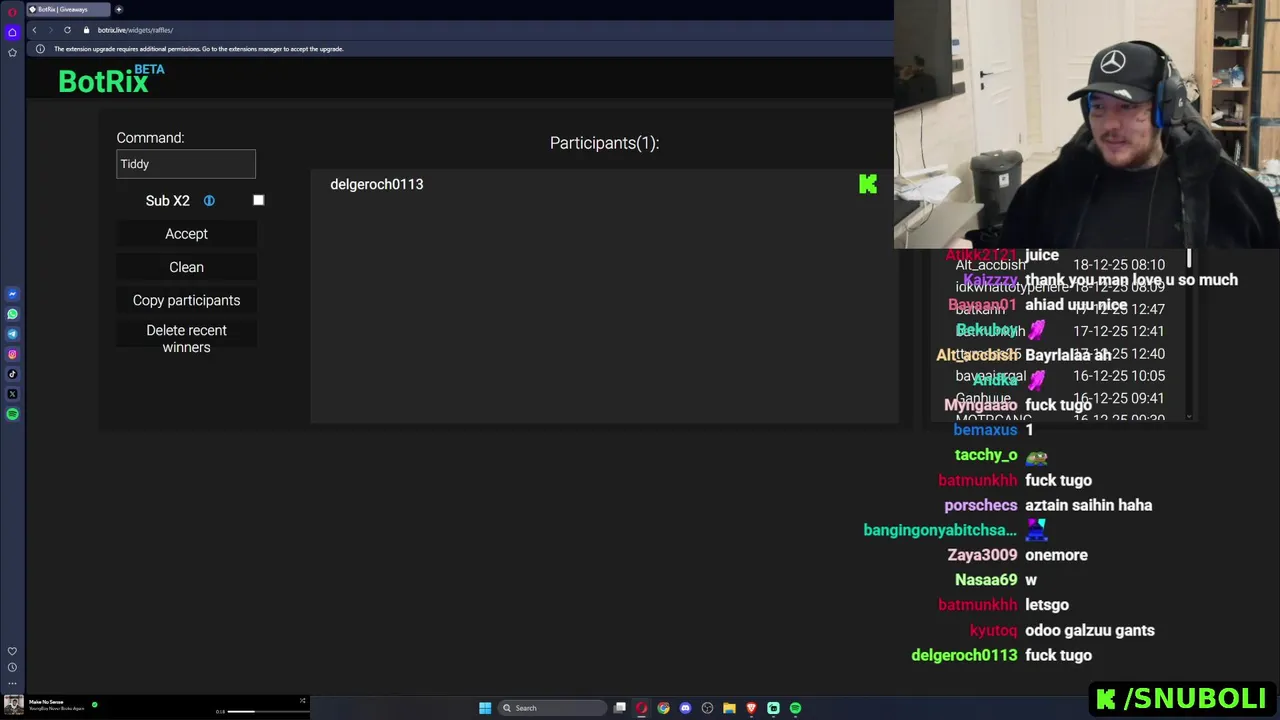Click chat message 'aztain saihin haha'
The height and width of the screenshot is (720, 1280).
point(1089,505)
